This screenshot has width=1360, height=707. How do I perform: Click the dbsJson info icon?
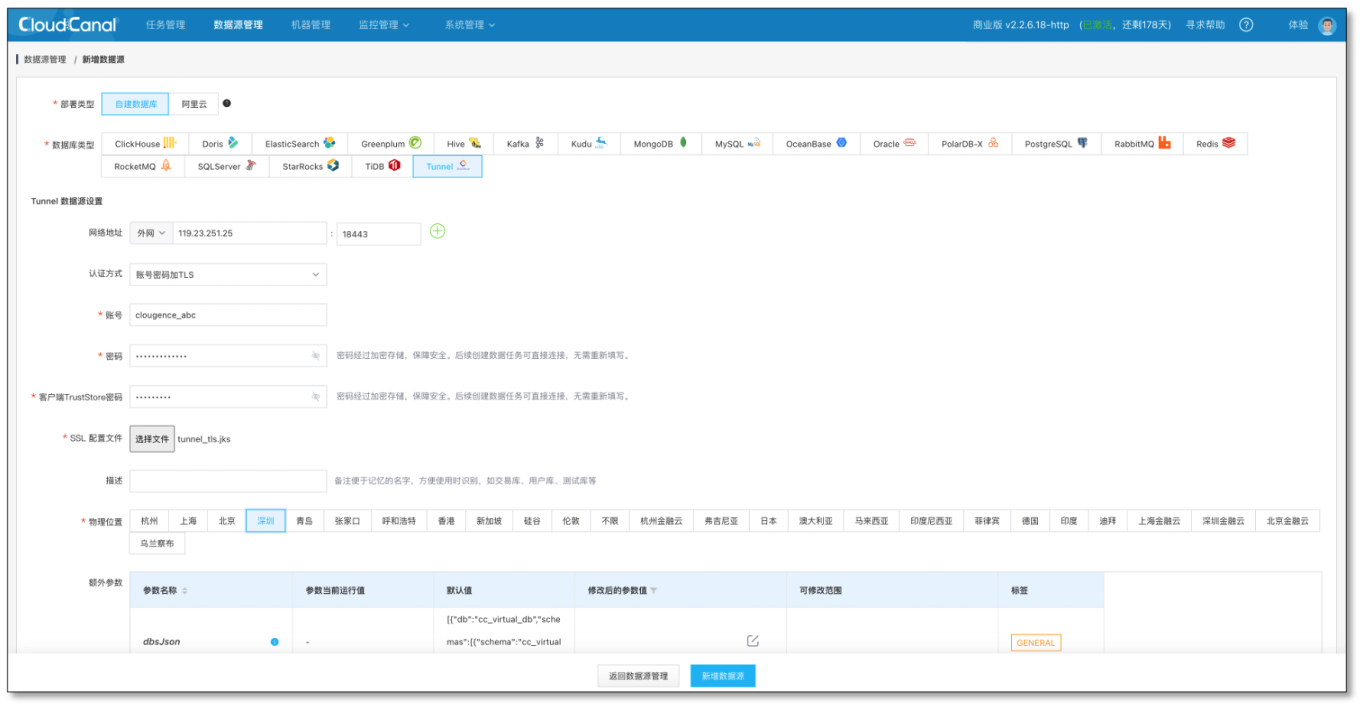click(x=274, y=642)
